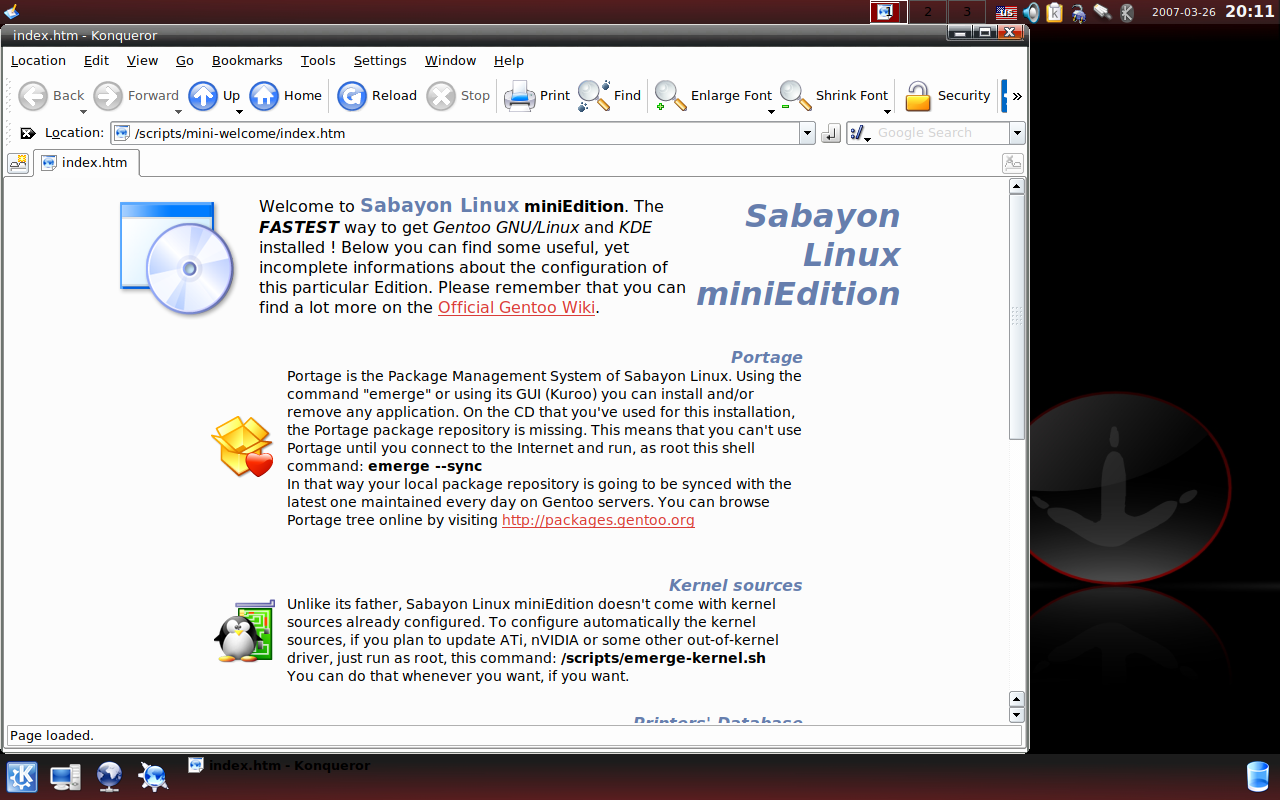Click the US keyboard layout flag
Screen dimensions: 1280x800
point(1006,12)
